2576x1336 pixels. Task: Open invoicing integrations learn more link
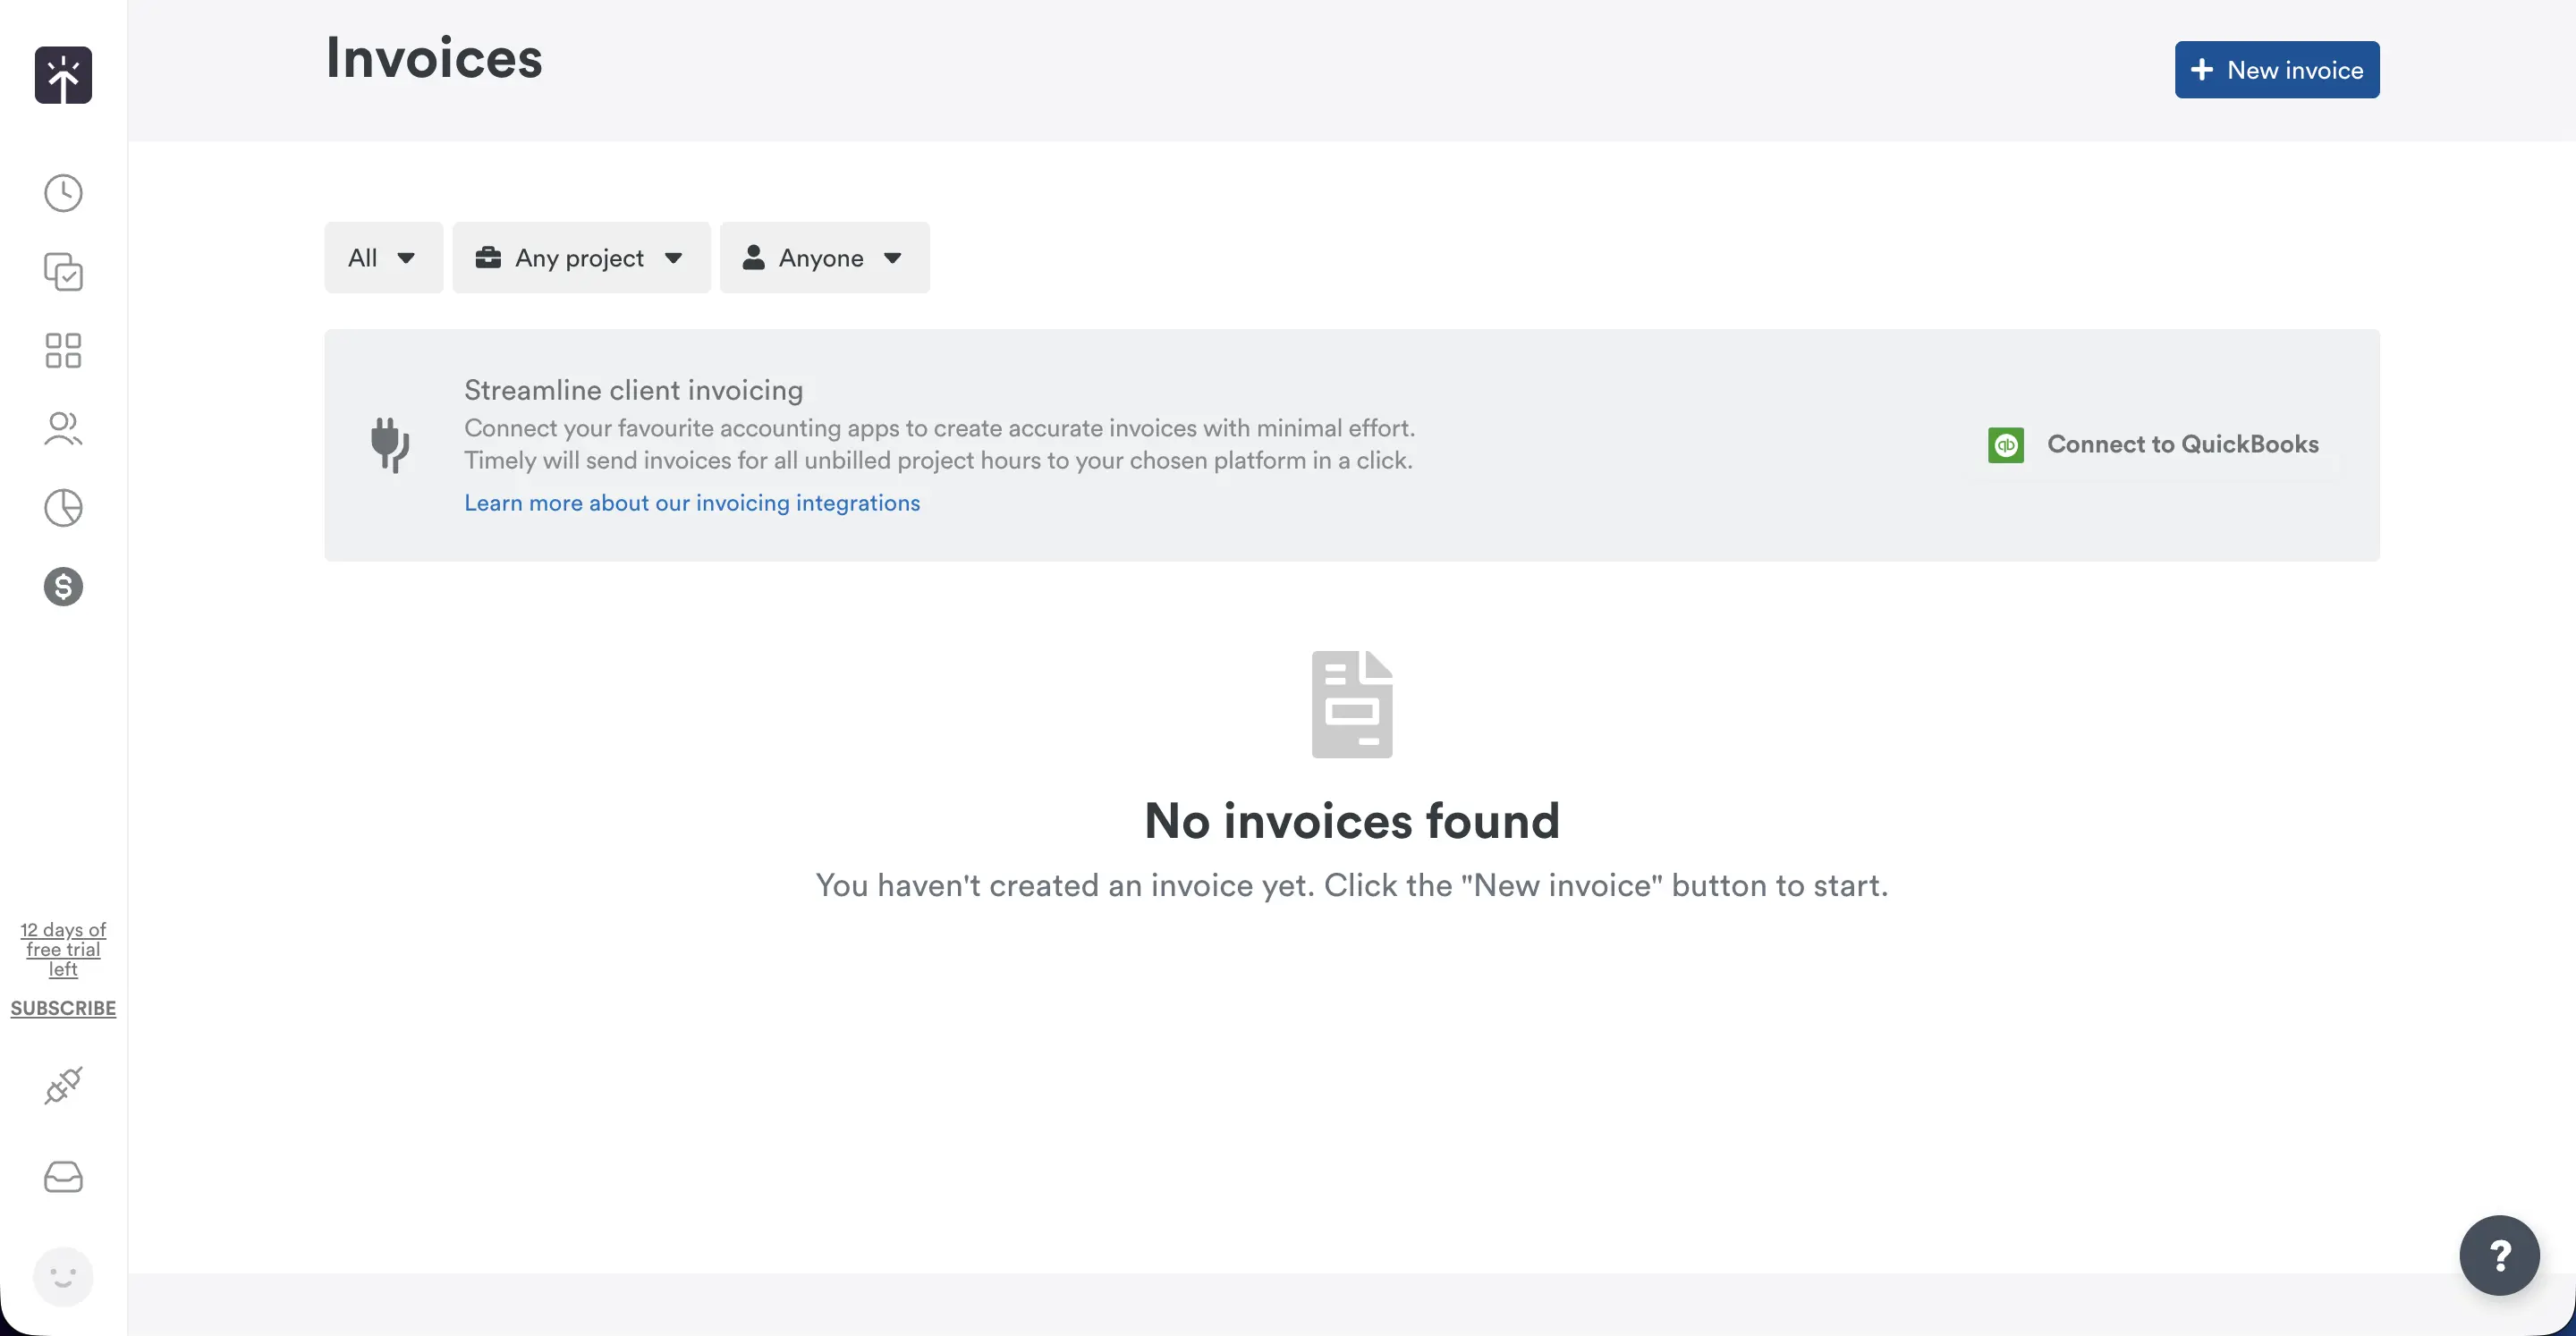click(x=692, y=503)
